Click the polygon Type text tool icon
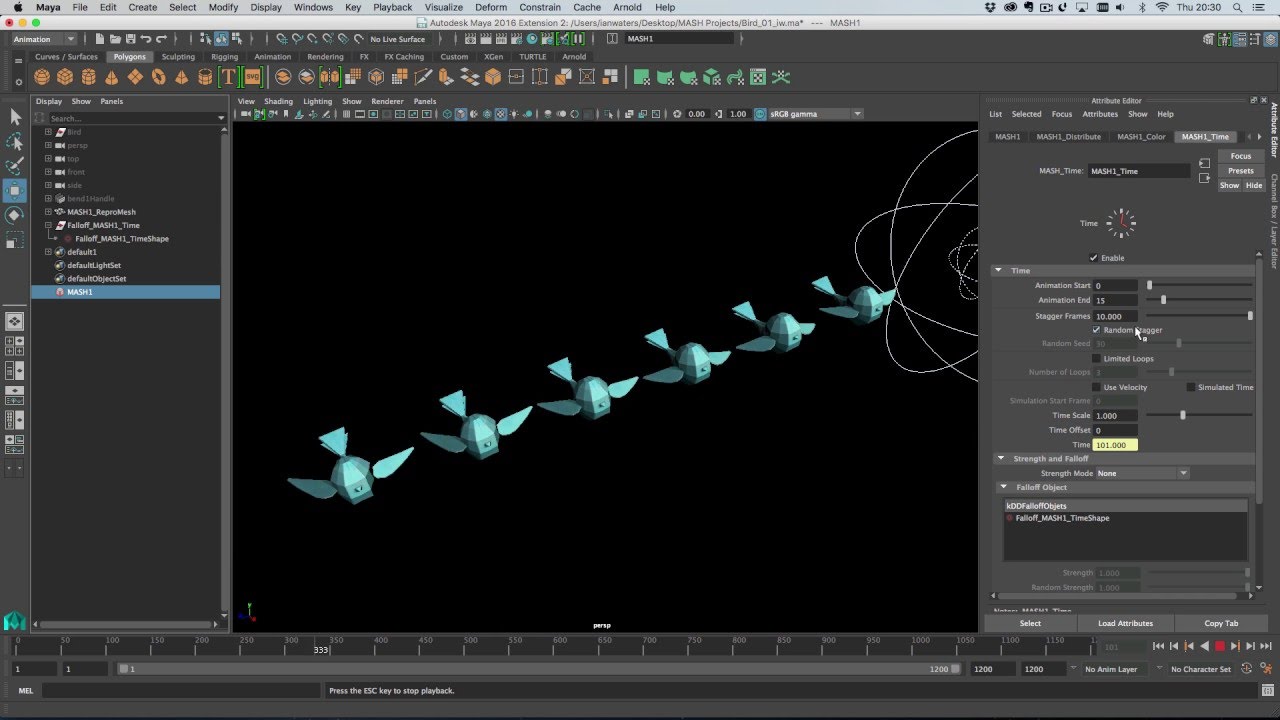This screenshot has width=1280, height=720. pos(228,77)
